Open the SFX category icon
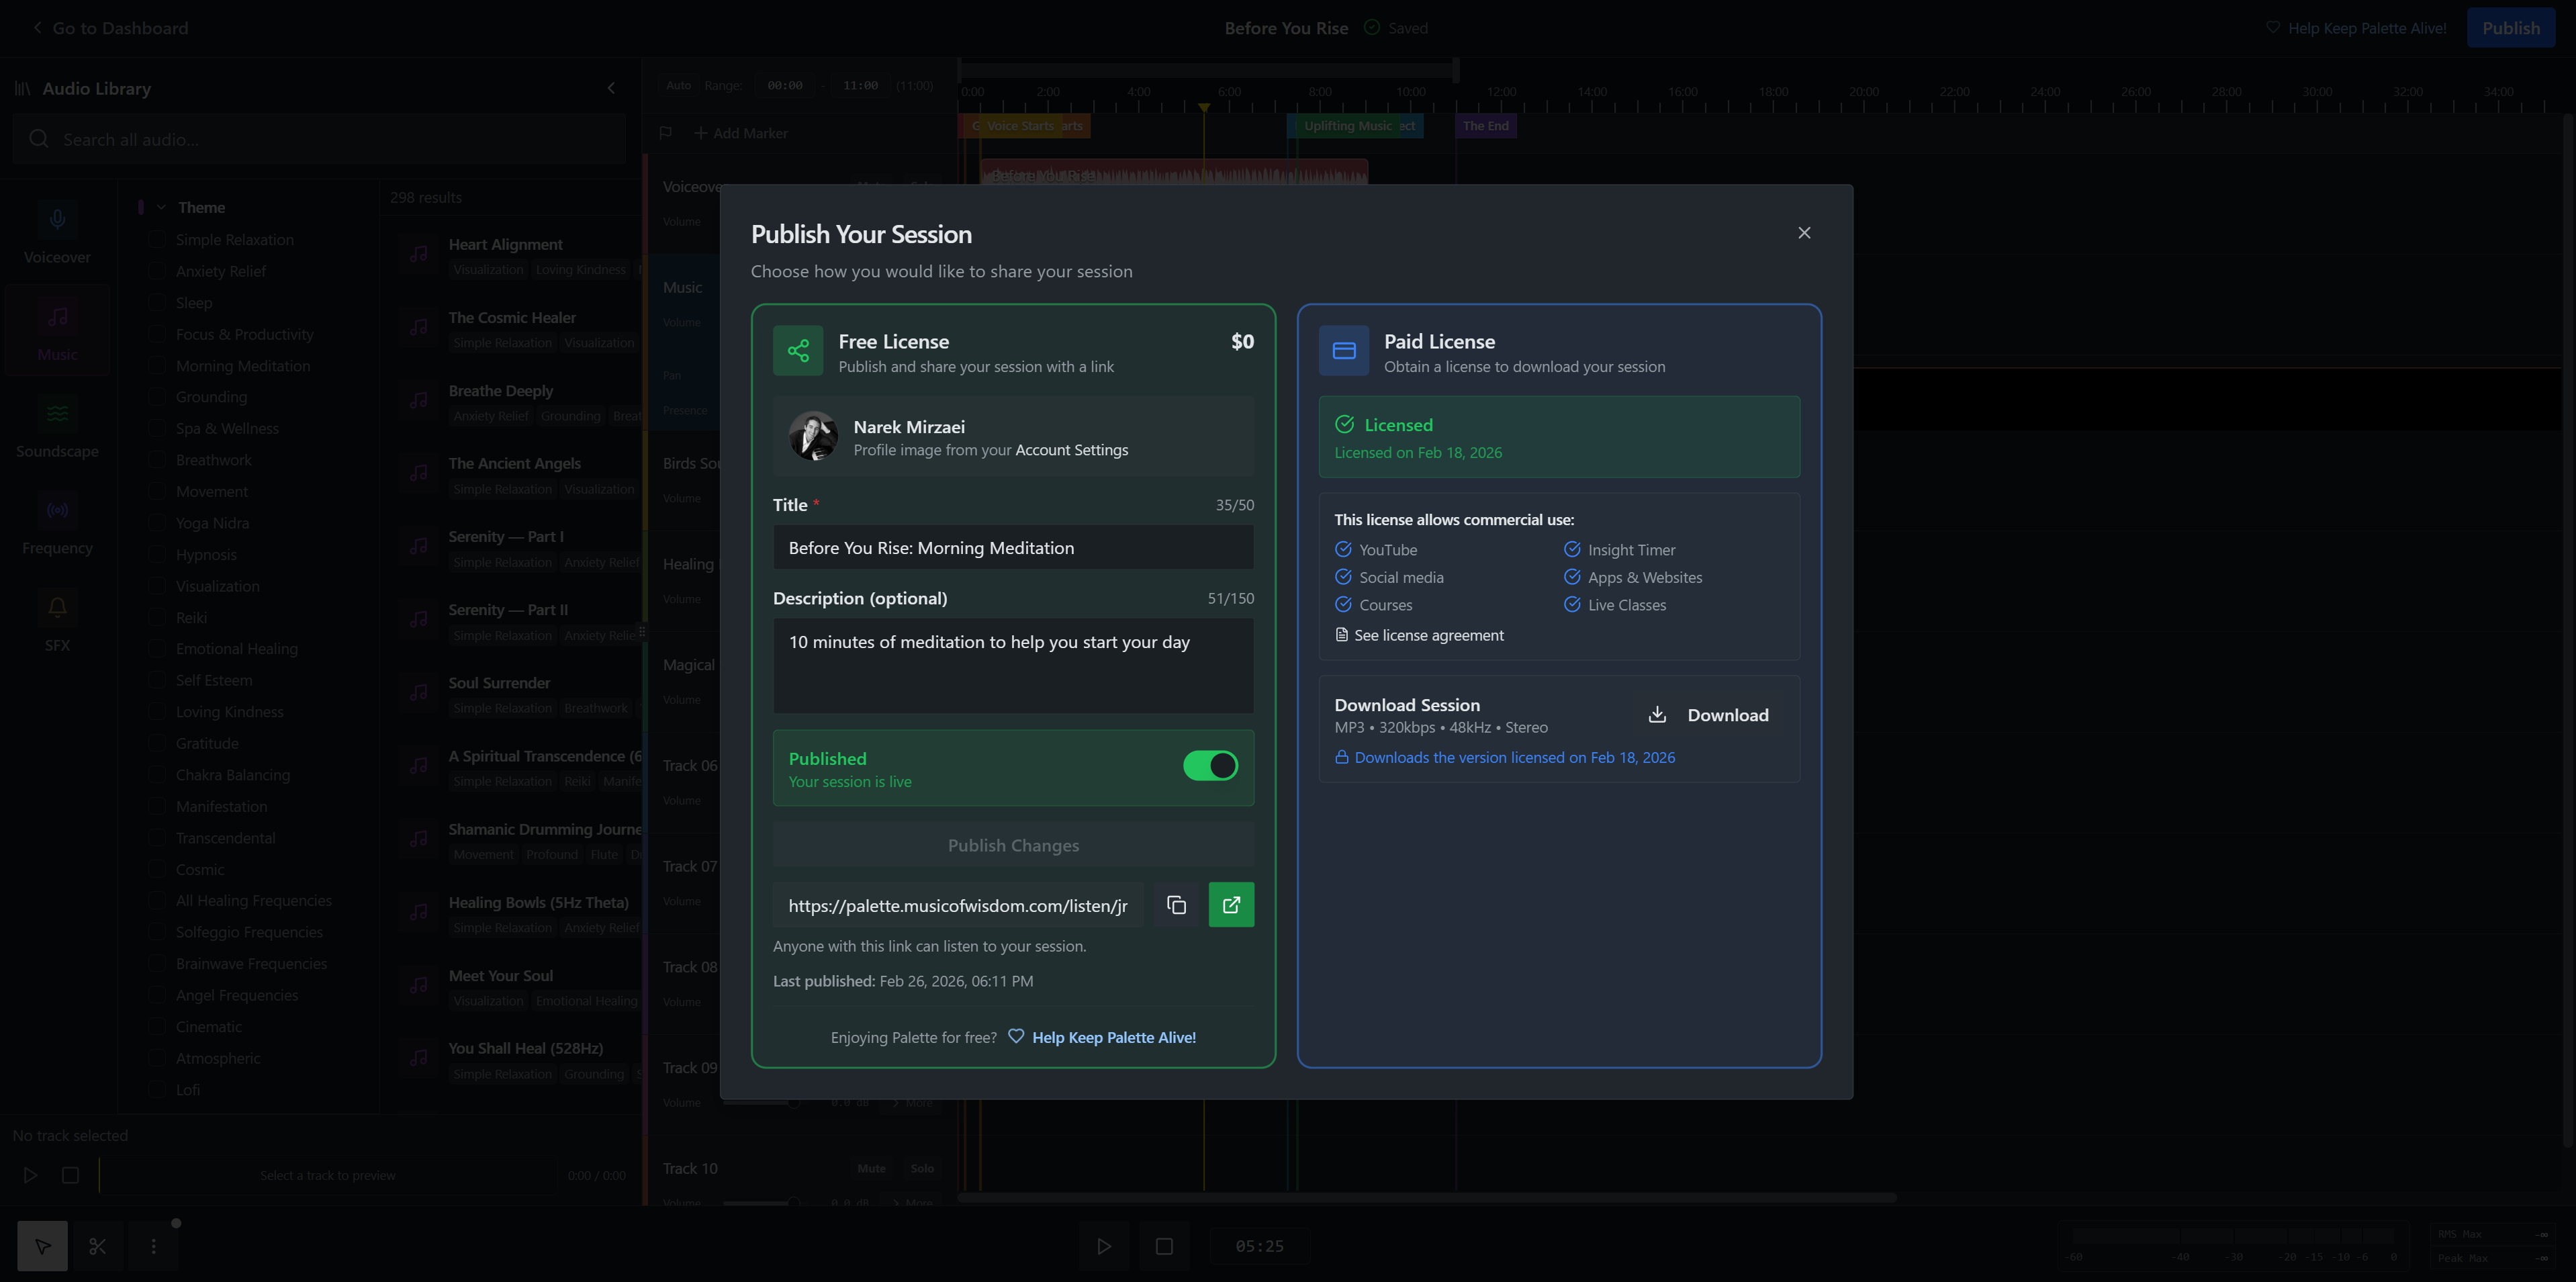 click(x=57, y=608)
